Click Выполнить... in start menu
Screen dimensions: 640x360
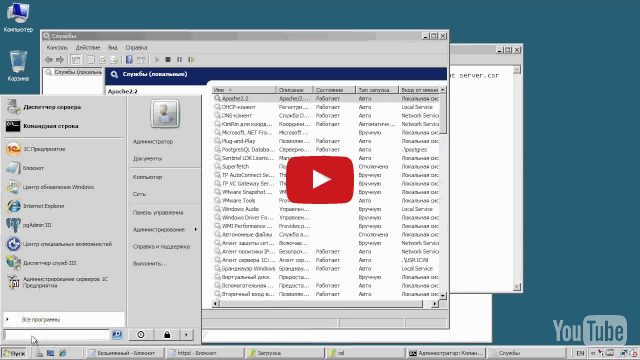point(150,264)
